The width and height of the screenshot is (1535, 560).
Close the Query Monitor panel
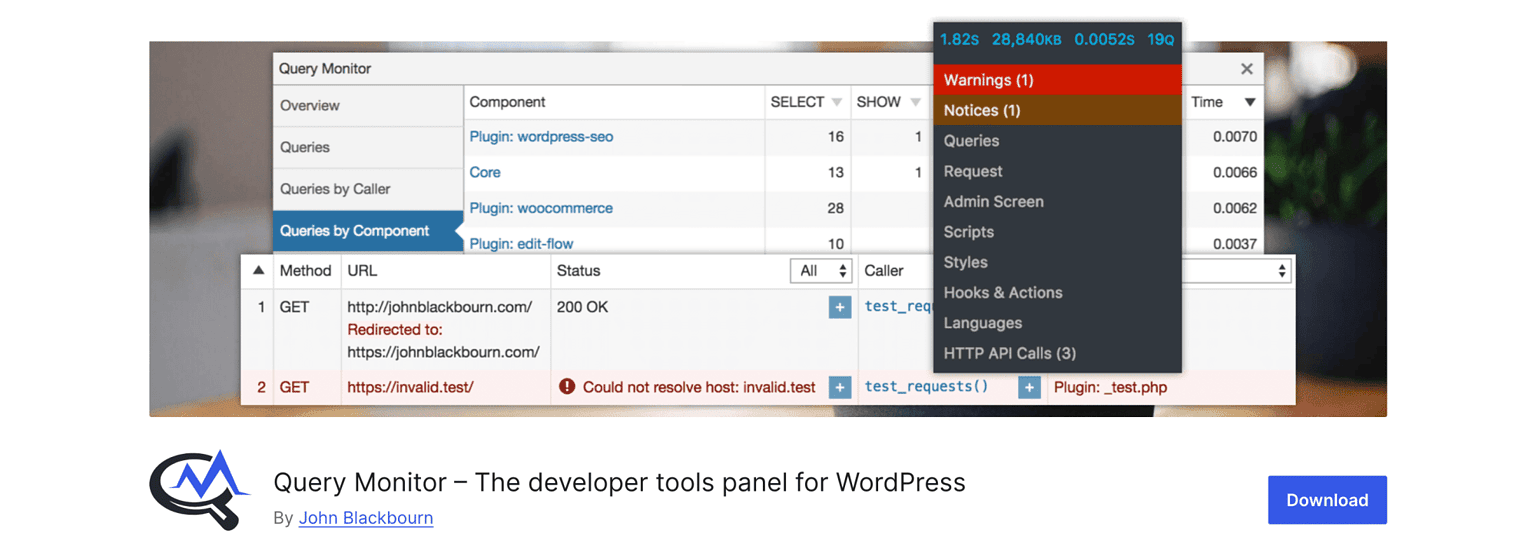coord(1246,69)
